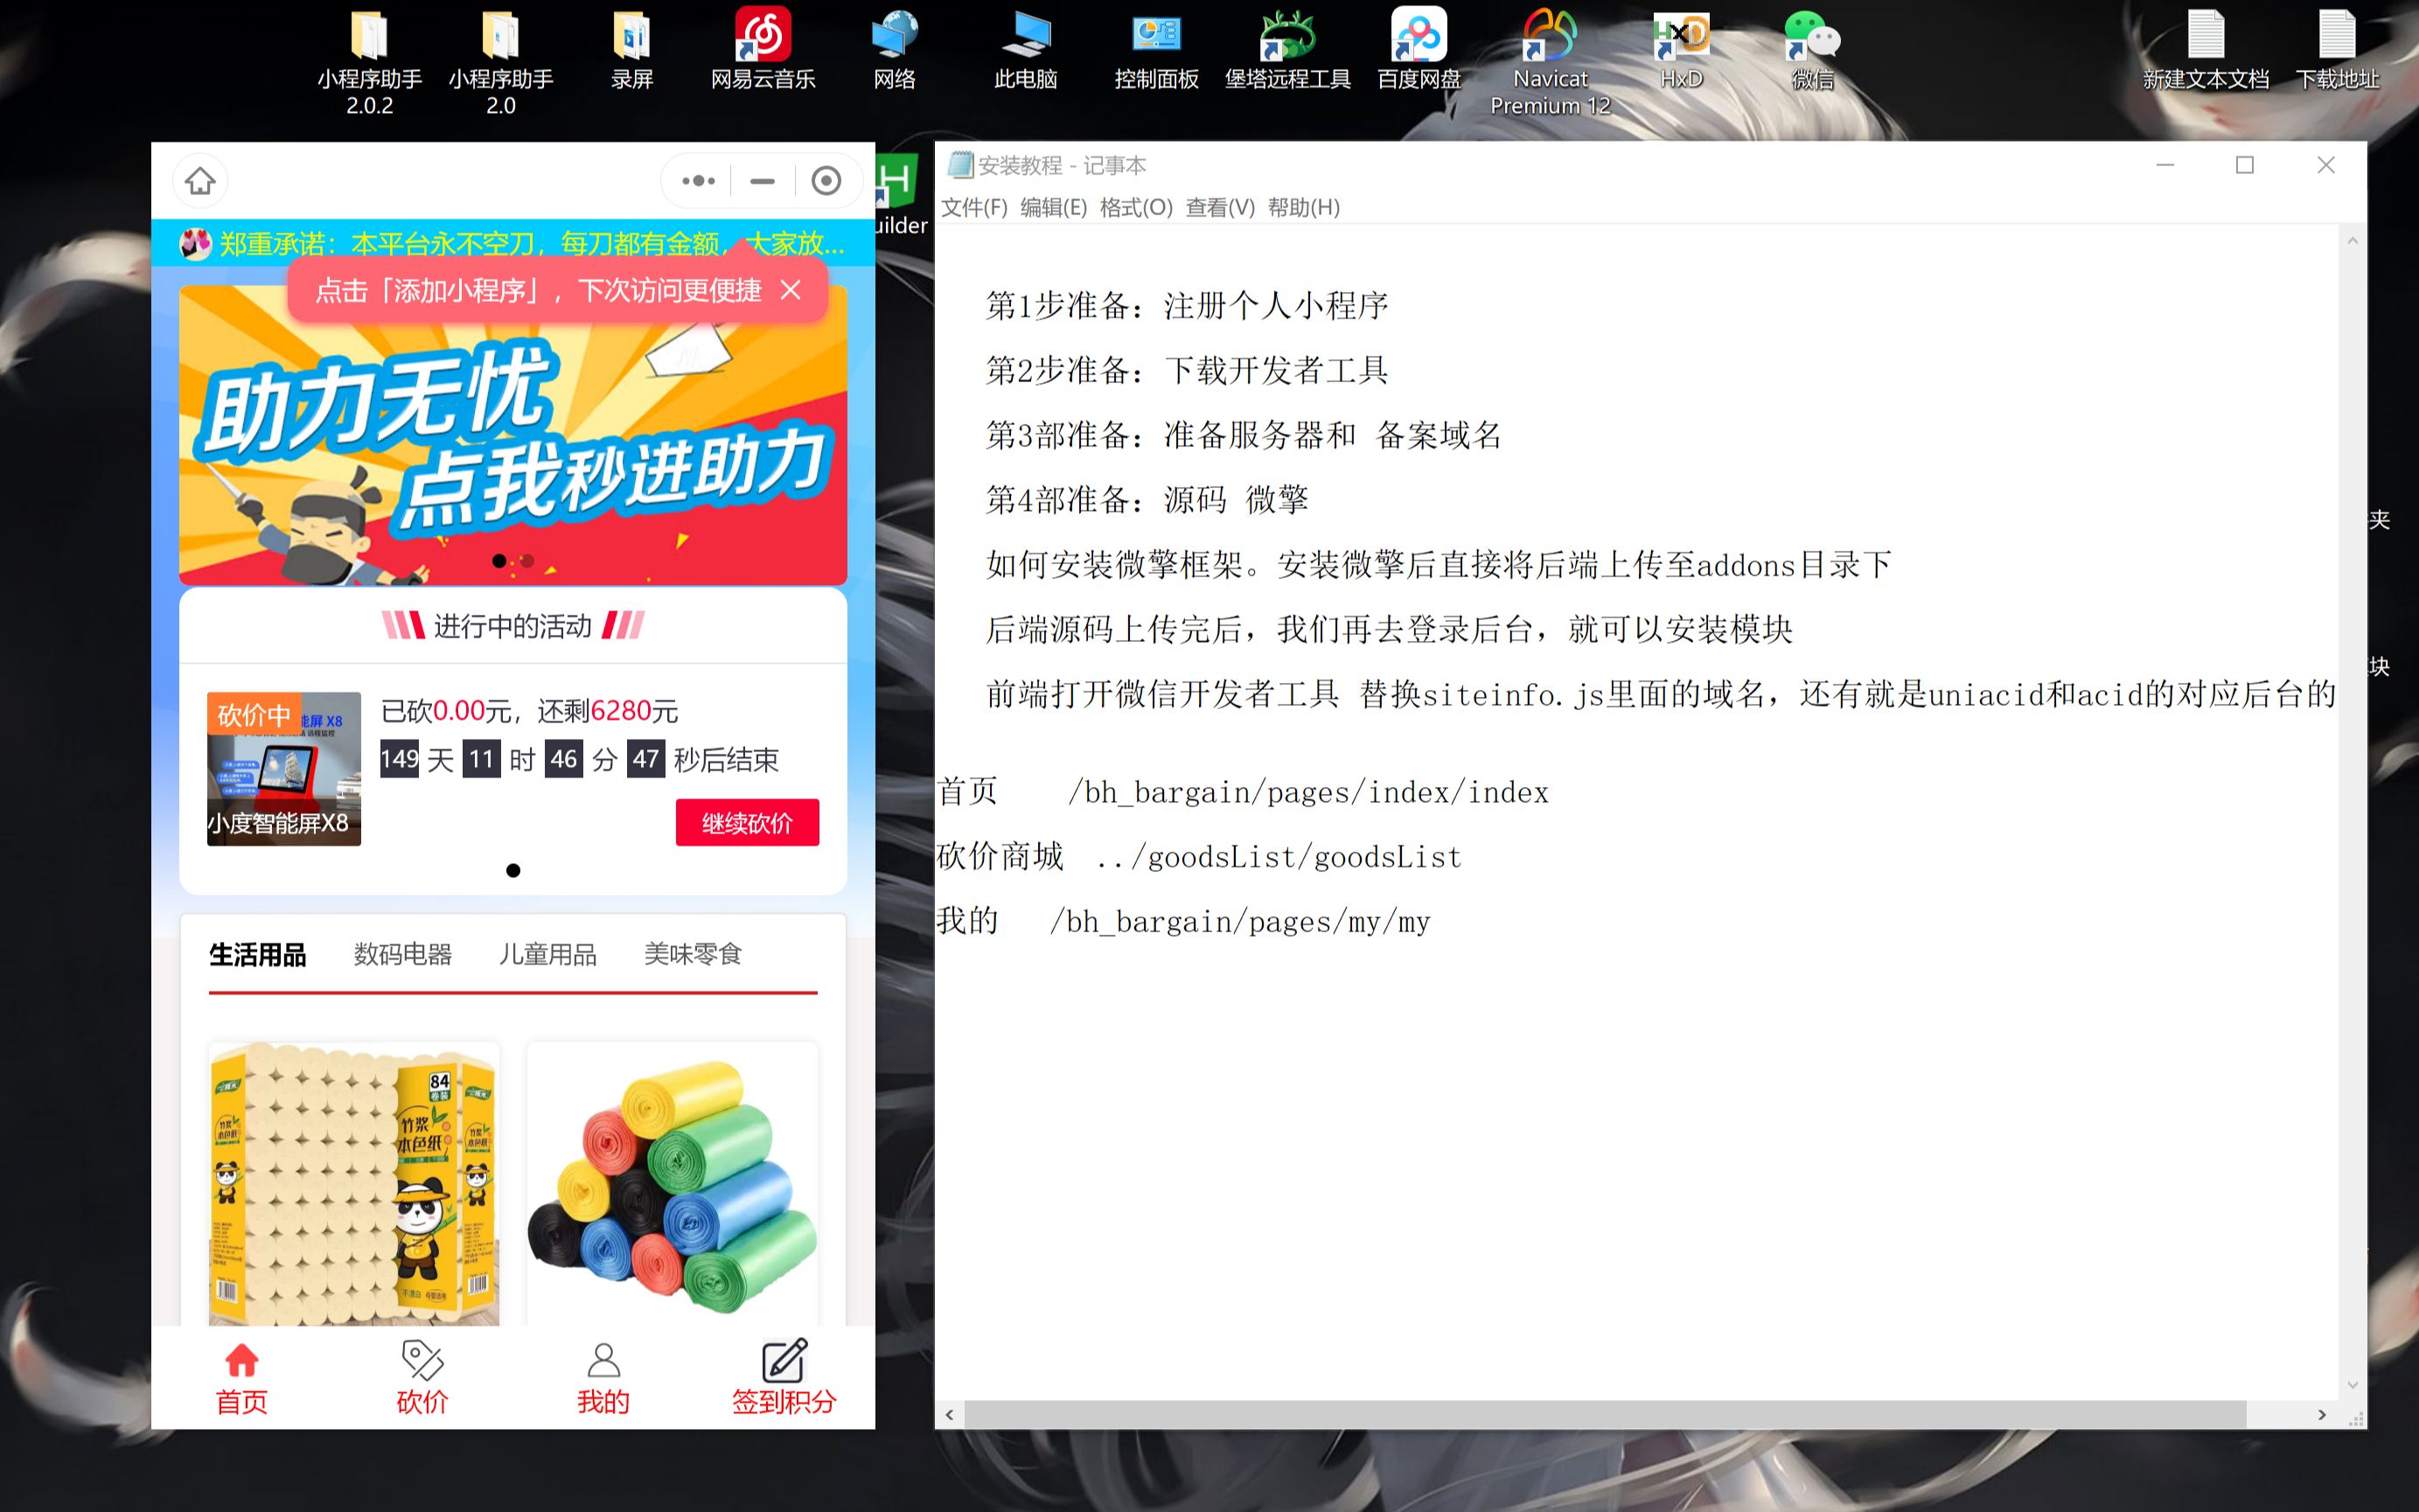Click the 继续砍价 button
The height and width of the screenshot is (1512, 2419).
747,823
